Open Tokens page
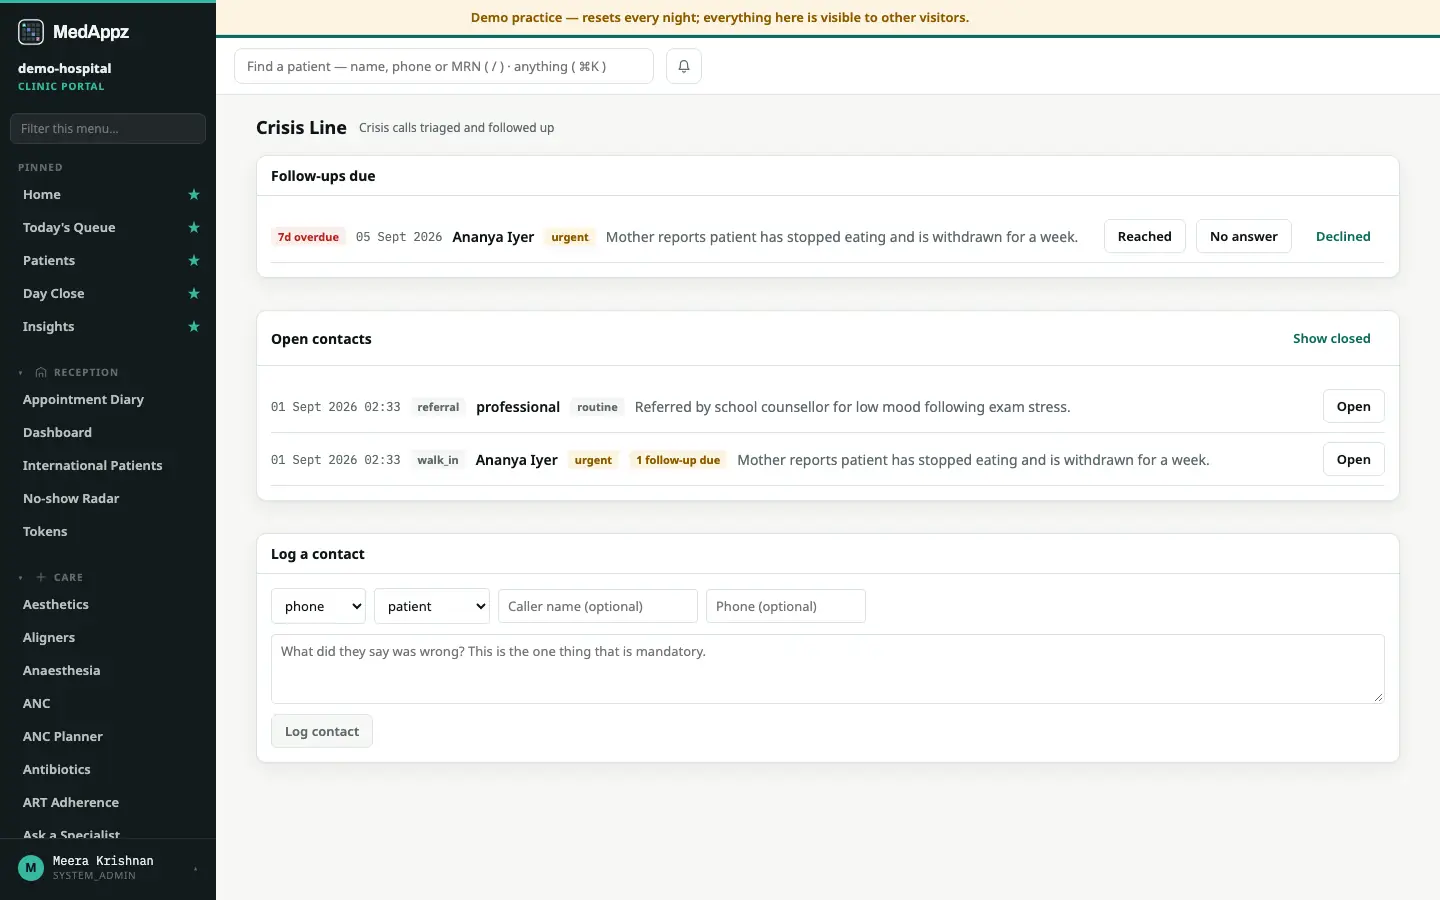This screenshot has height=900, width=1440. [x=45, y=532]
